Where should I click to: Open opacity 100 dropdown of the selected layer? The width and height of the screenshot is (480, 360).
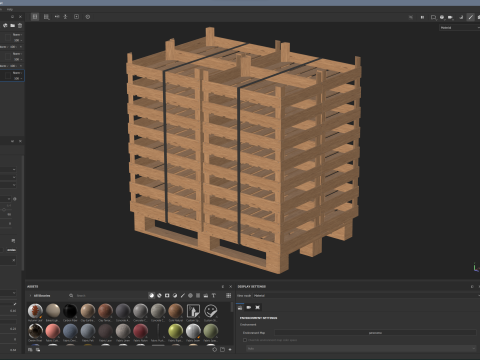pos(18,78)
